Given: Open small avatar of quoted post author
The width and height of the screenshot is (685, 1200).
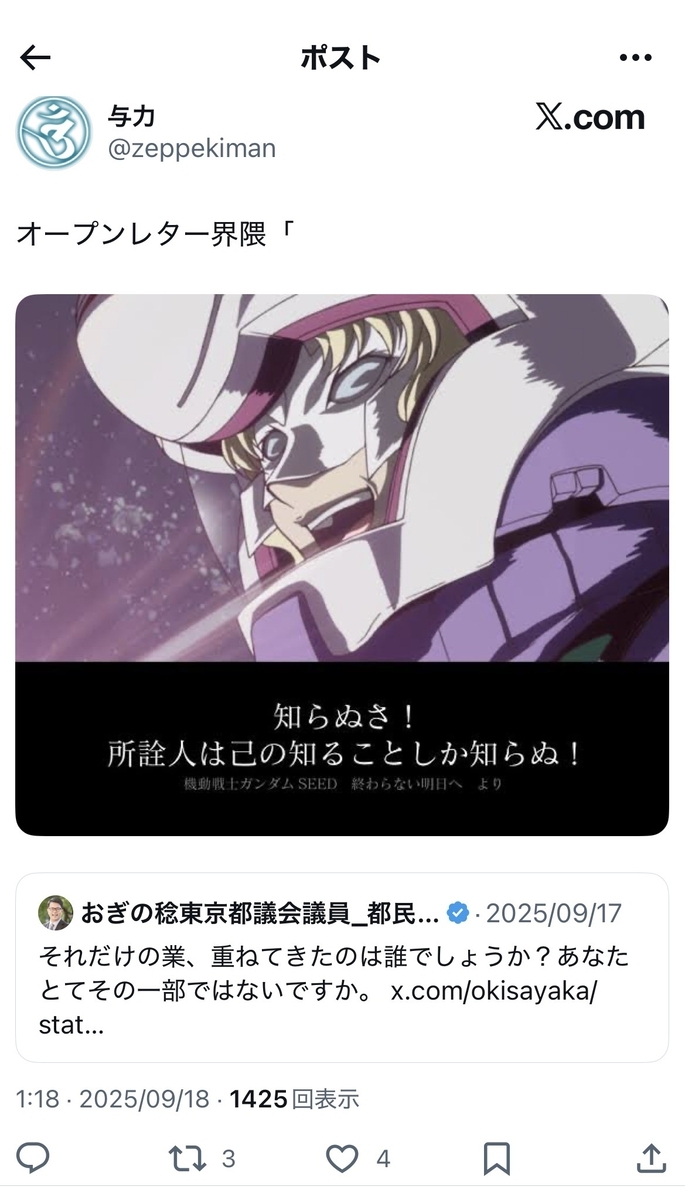Looking at the screenshot, I should tap(55, 913).
